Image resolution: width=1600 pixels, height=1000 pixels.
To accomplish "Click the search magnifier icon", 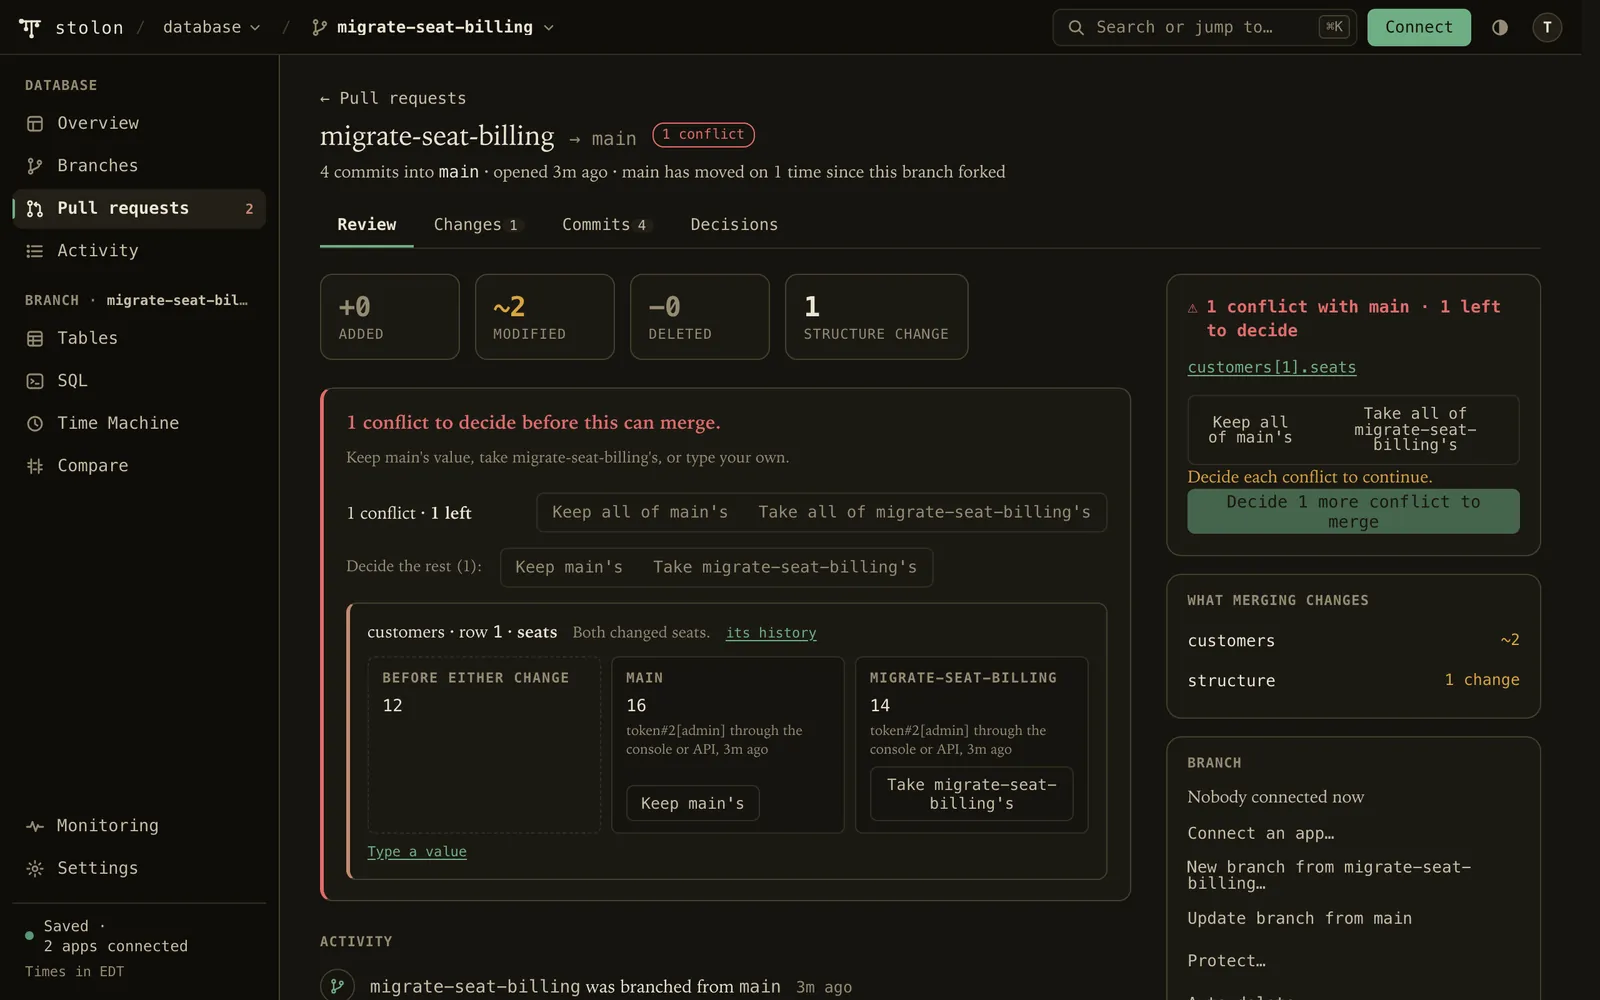I will [x=1076, y=28].
